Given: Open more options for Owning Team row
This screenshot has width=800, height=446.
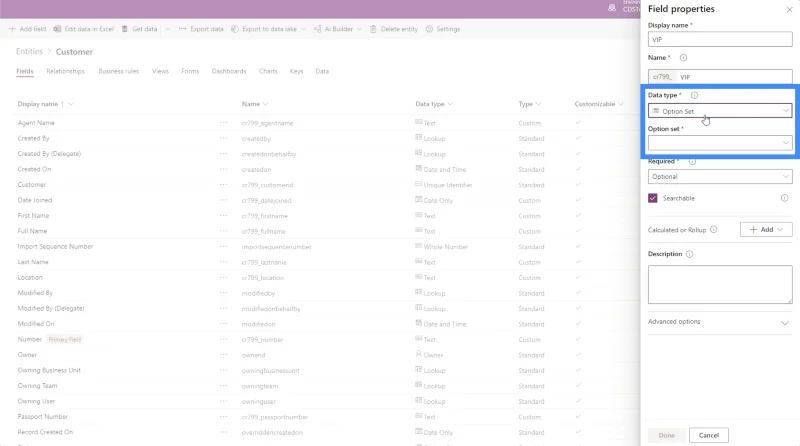Looking at the screenshot, I should [223, 386].
